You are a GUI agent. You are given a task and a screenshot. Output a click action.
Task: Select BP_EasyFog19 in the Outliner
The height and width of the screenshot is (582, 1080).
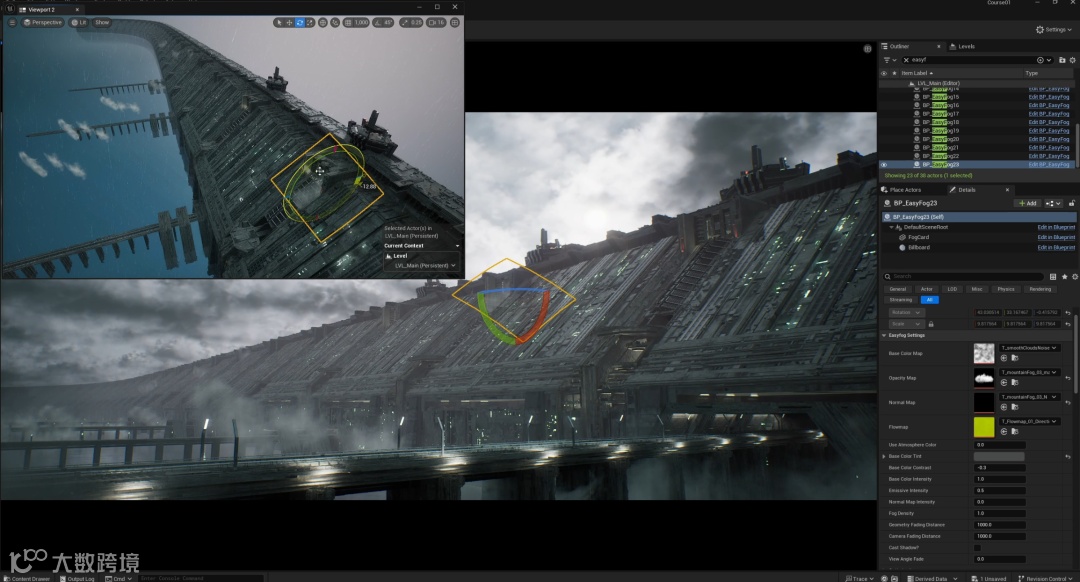click(941, 131)
